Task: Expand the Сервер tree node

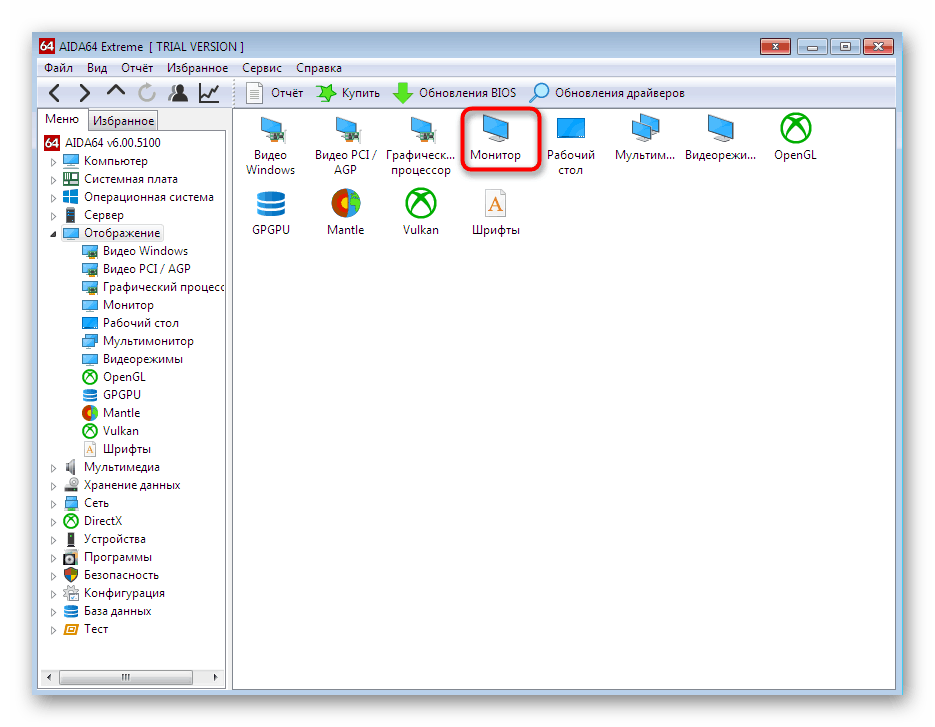Action: point(53,216)
